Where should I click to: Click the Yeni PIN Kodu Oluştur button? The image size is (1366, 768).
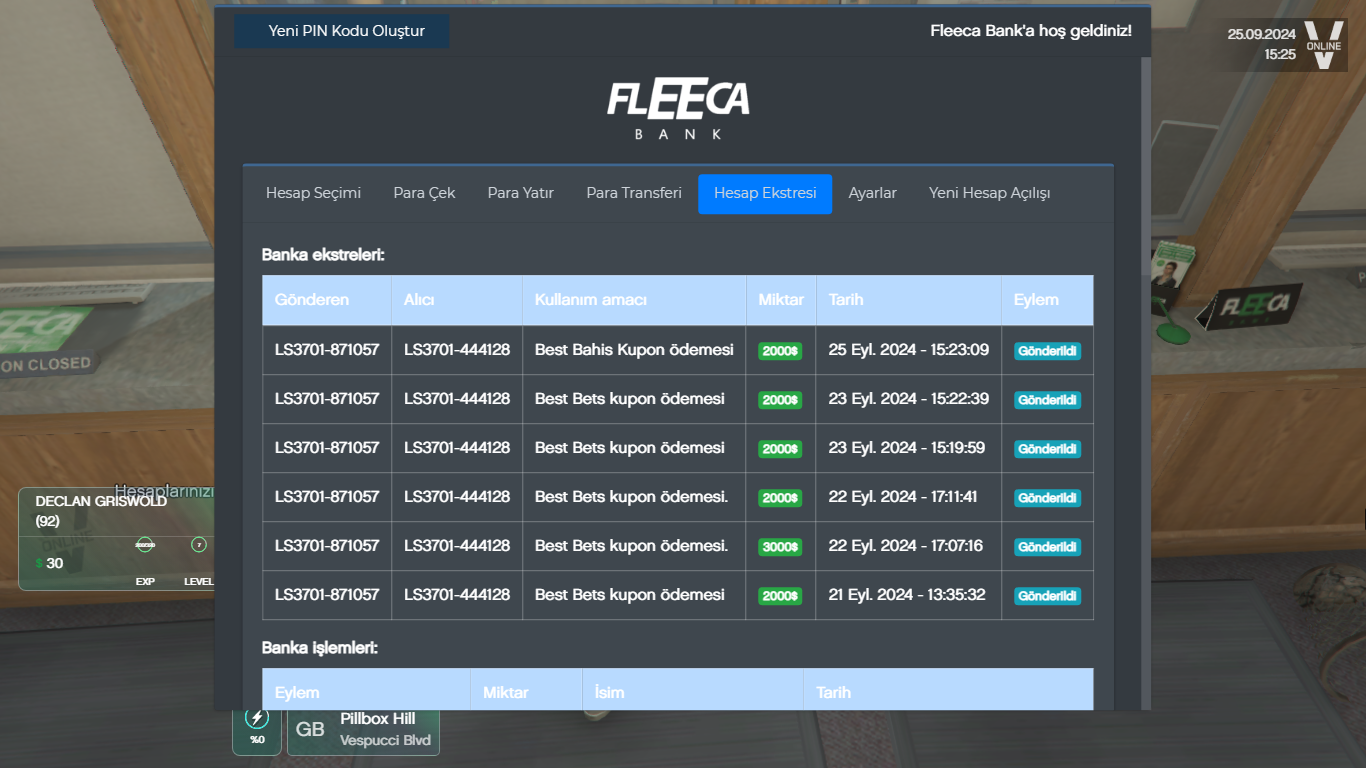[342, 31]
